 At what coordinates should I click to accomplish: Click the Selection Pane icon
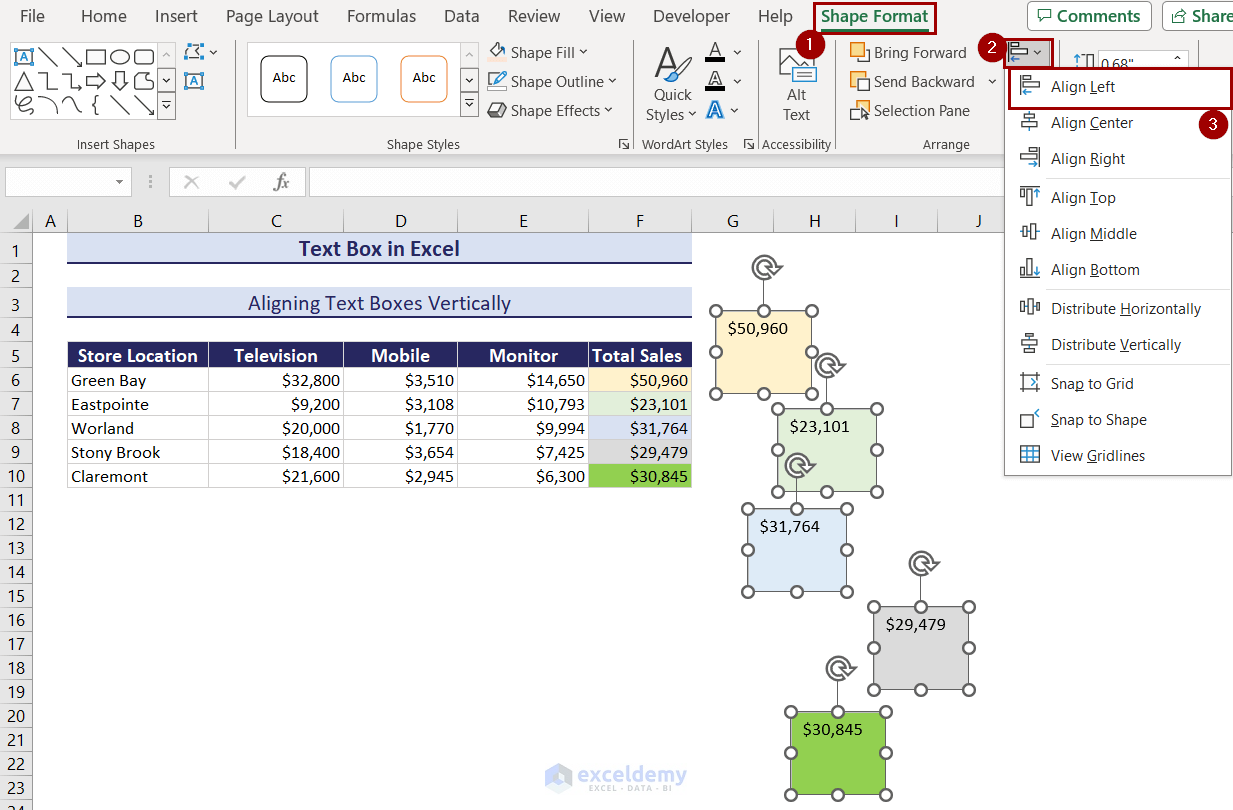[x=859, y=111]
